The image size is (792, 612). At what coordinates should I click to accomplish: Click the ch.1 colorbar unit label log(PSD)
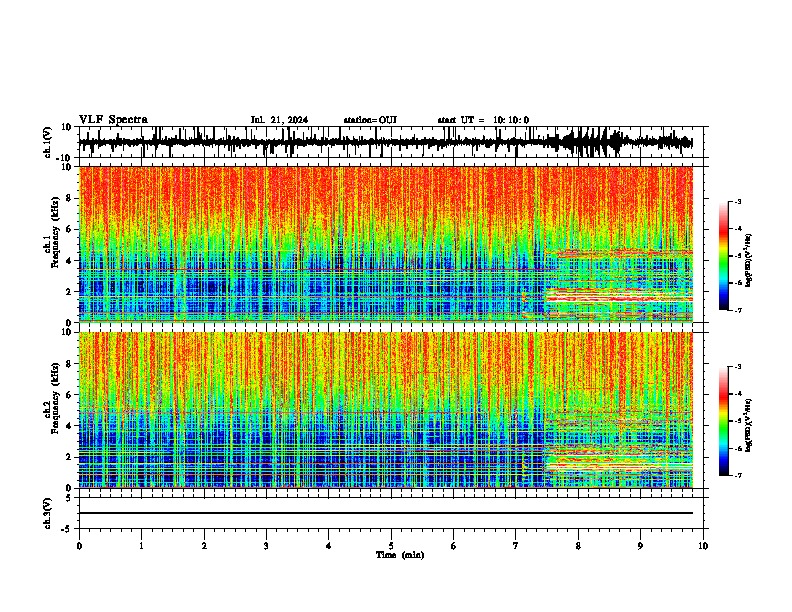[749, 261]
